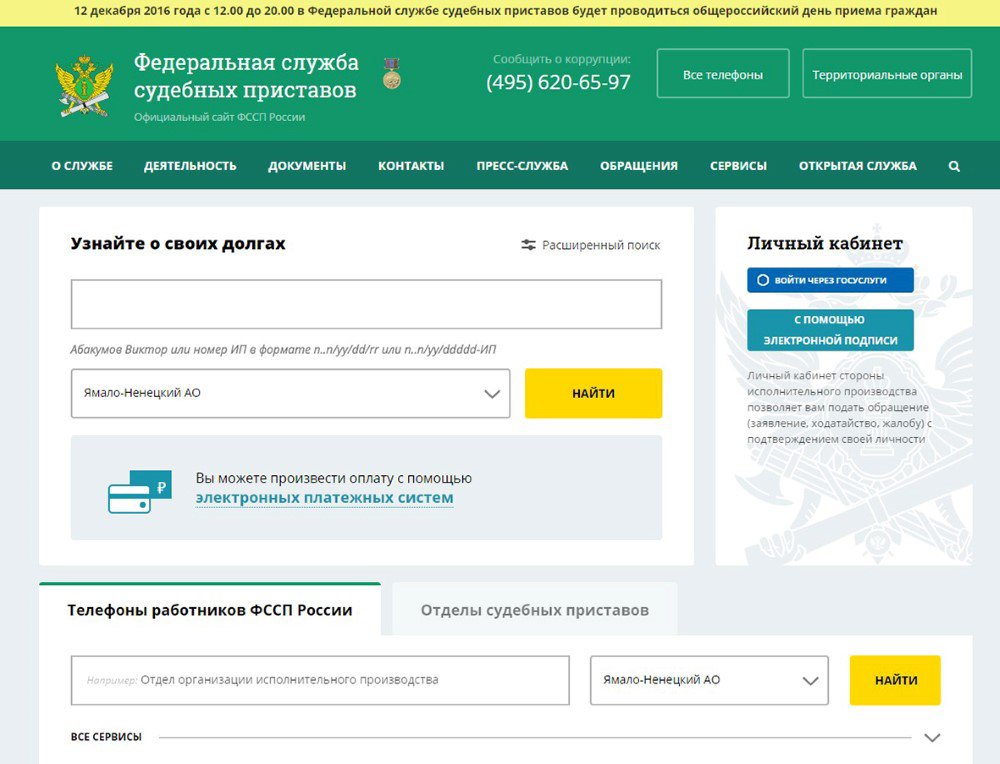Viewport: 1000px width, 764px height.
Task: Click the Gosuslugi circle icon on login button
Action: (763, 280)
